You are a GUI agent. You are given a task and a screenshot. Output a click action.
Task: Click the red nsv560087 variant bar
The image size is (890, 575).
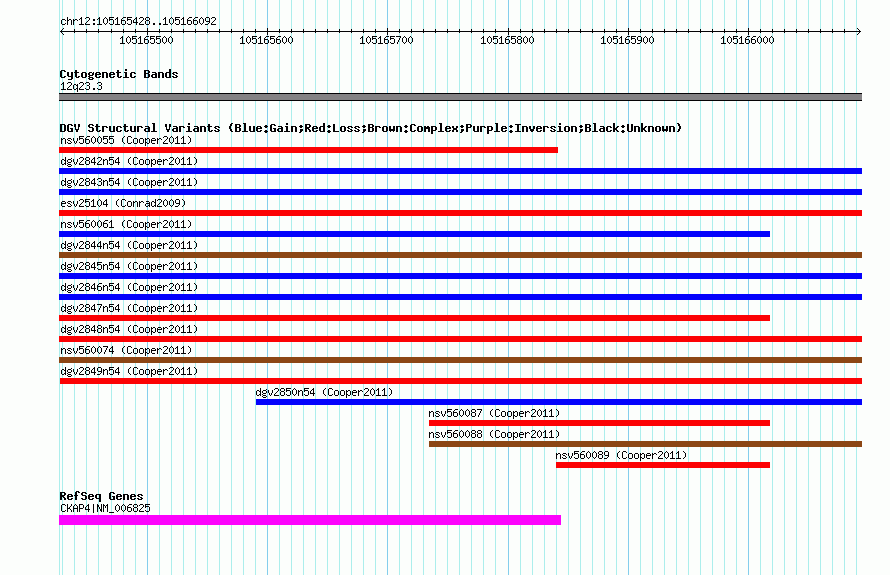(599, 423)
